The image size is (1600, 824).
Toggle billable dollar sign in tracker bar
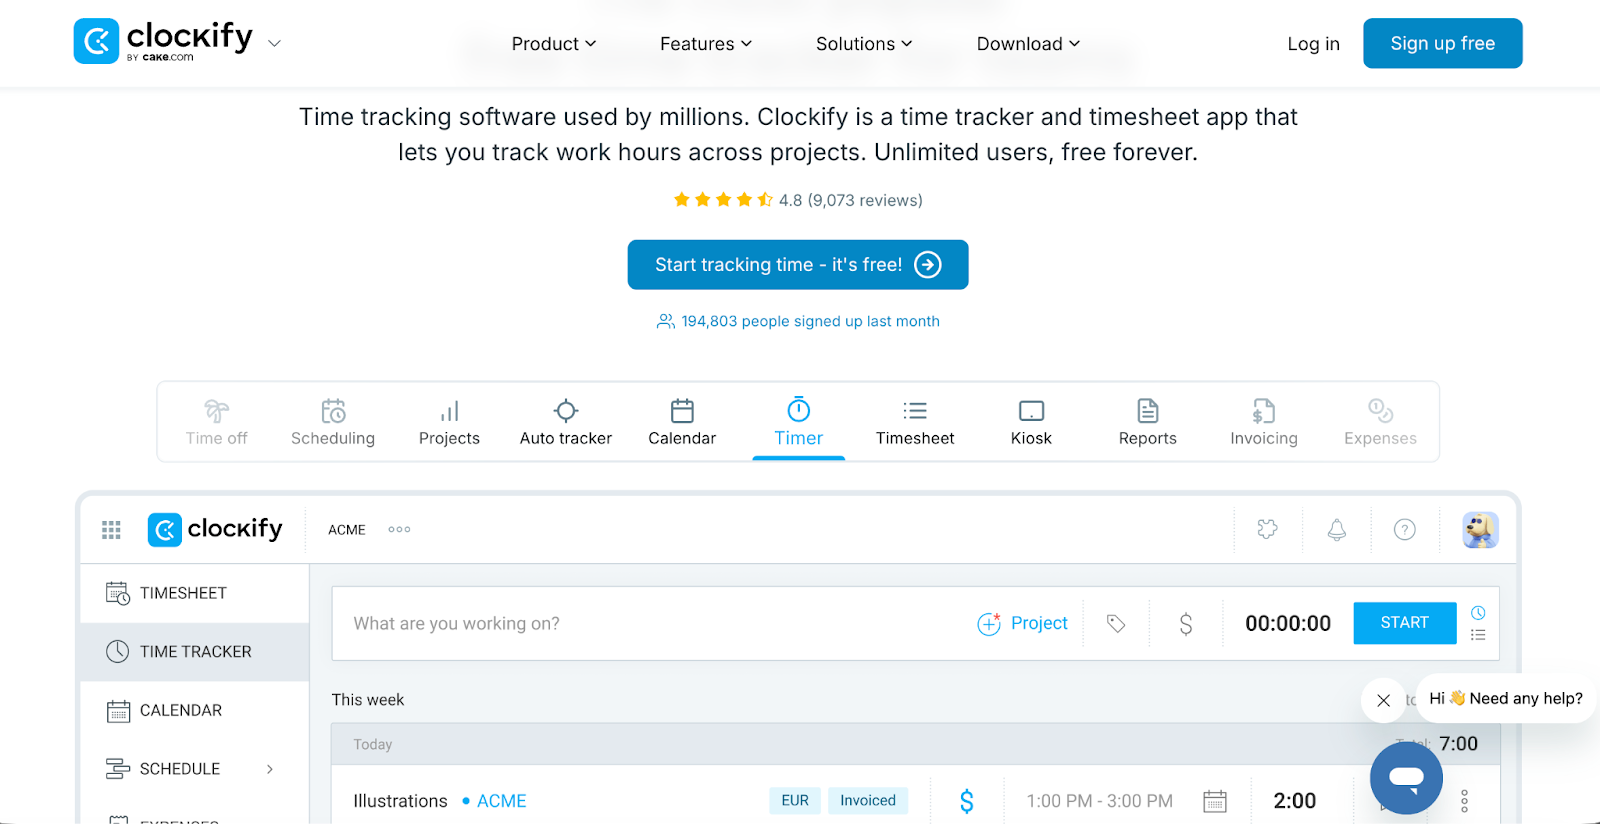pos(1185,624)
